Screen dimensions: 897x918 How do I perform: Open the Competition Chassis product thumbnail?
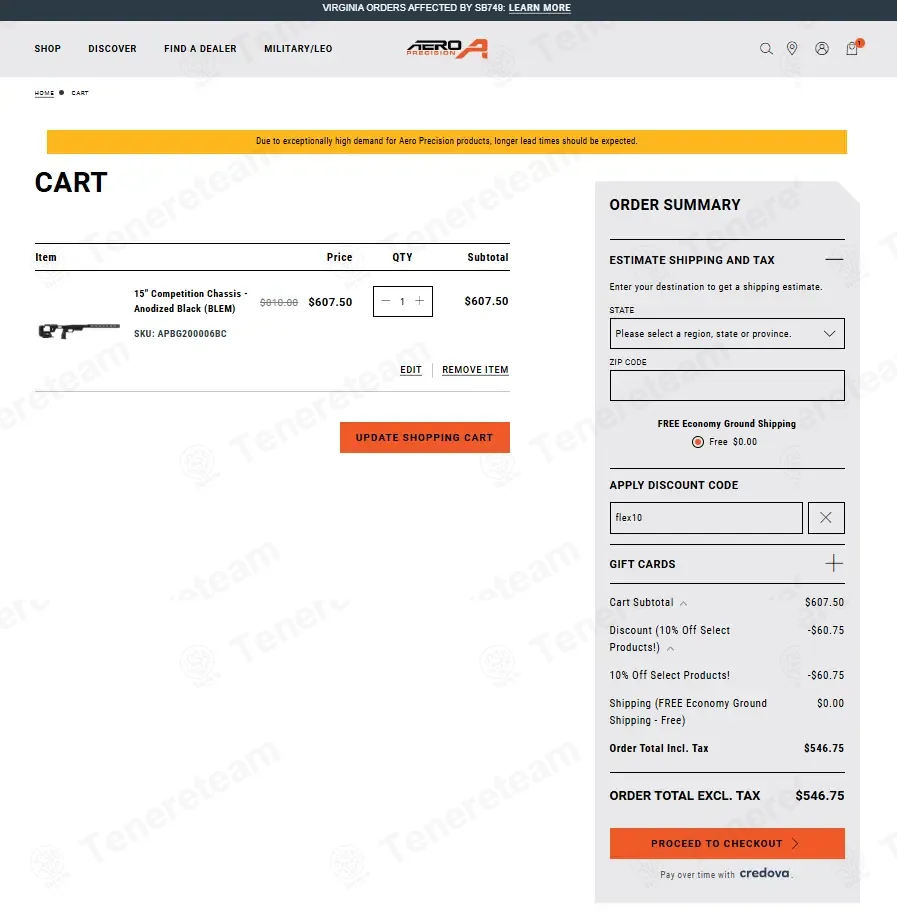[78, 331]
